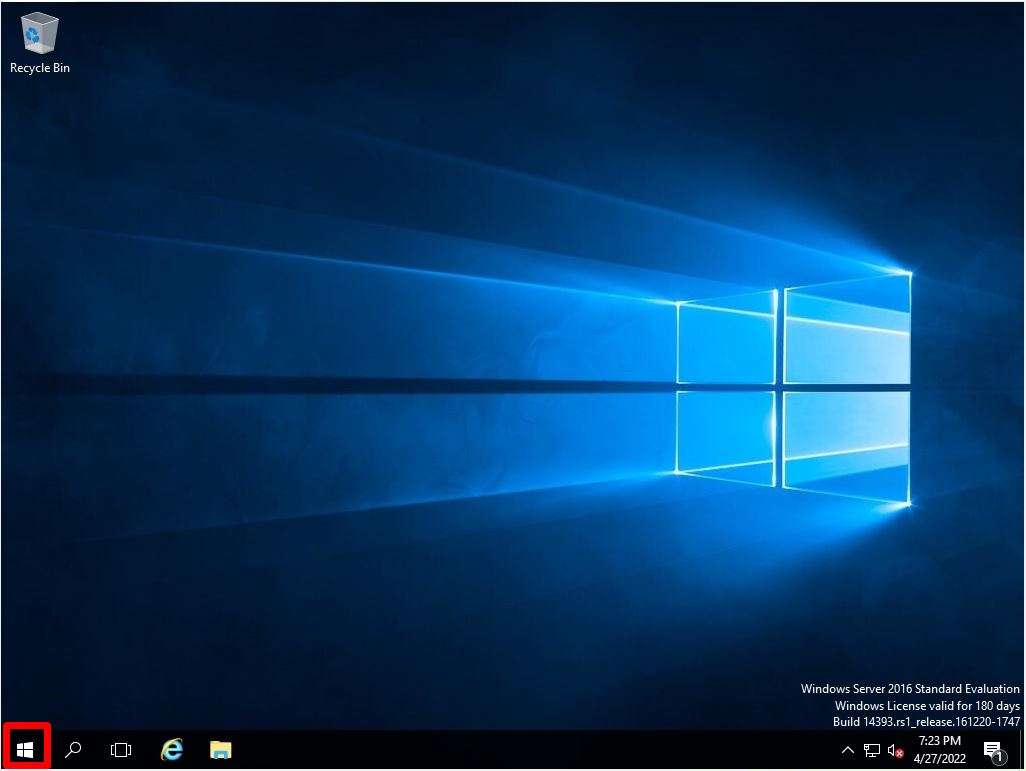Open File Explorer from taskbar
Screen dimensions: 1026x771
tap(221, 749)
